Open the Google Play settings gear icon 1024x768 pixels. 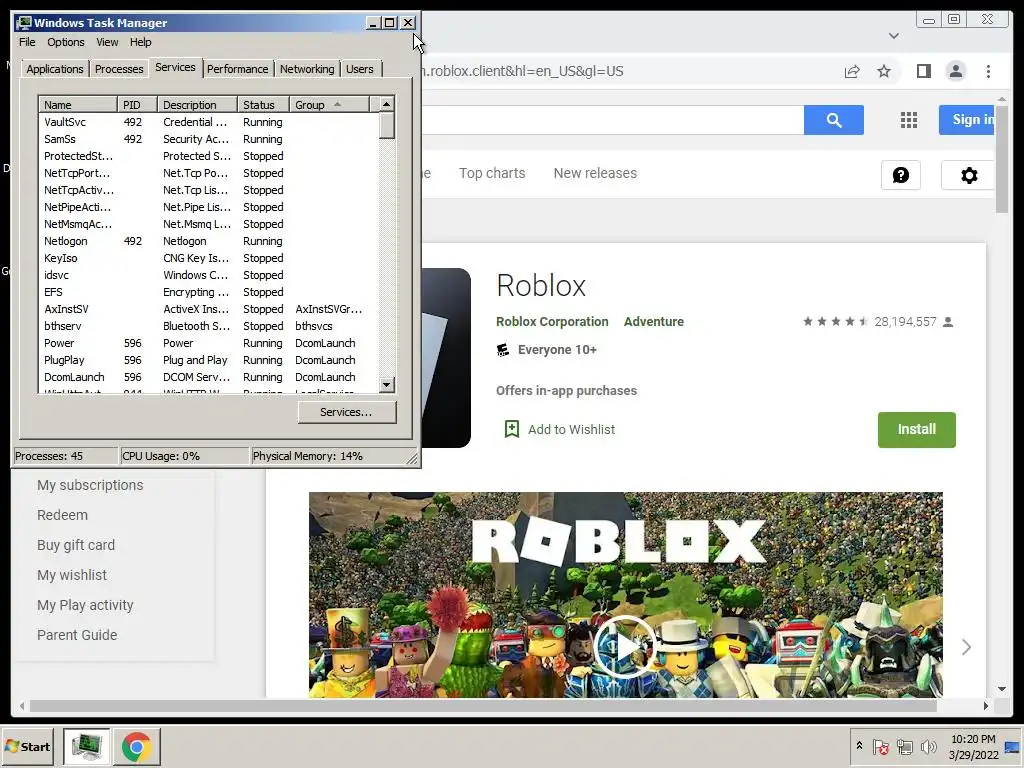click(x=969, y=175)
